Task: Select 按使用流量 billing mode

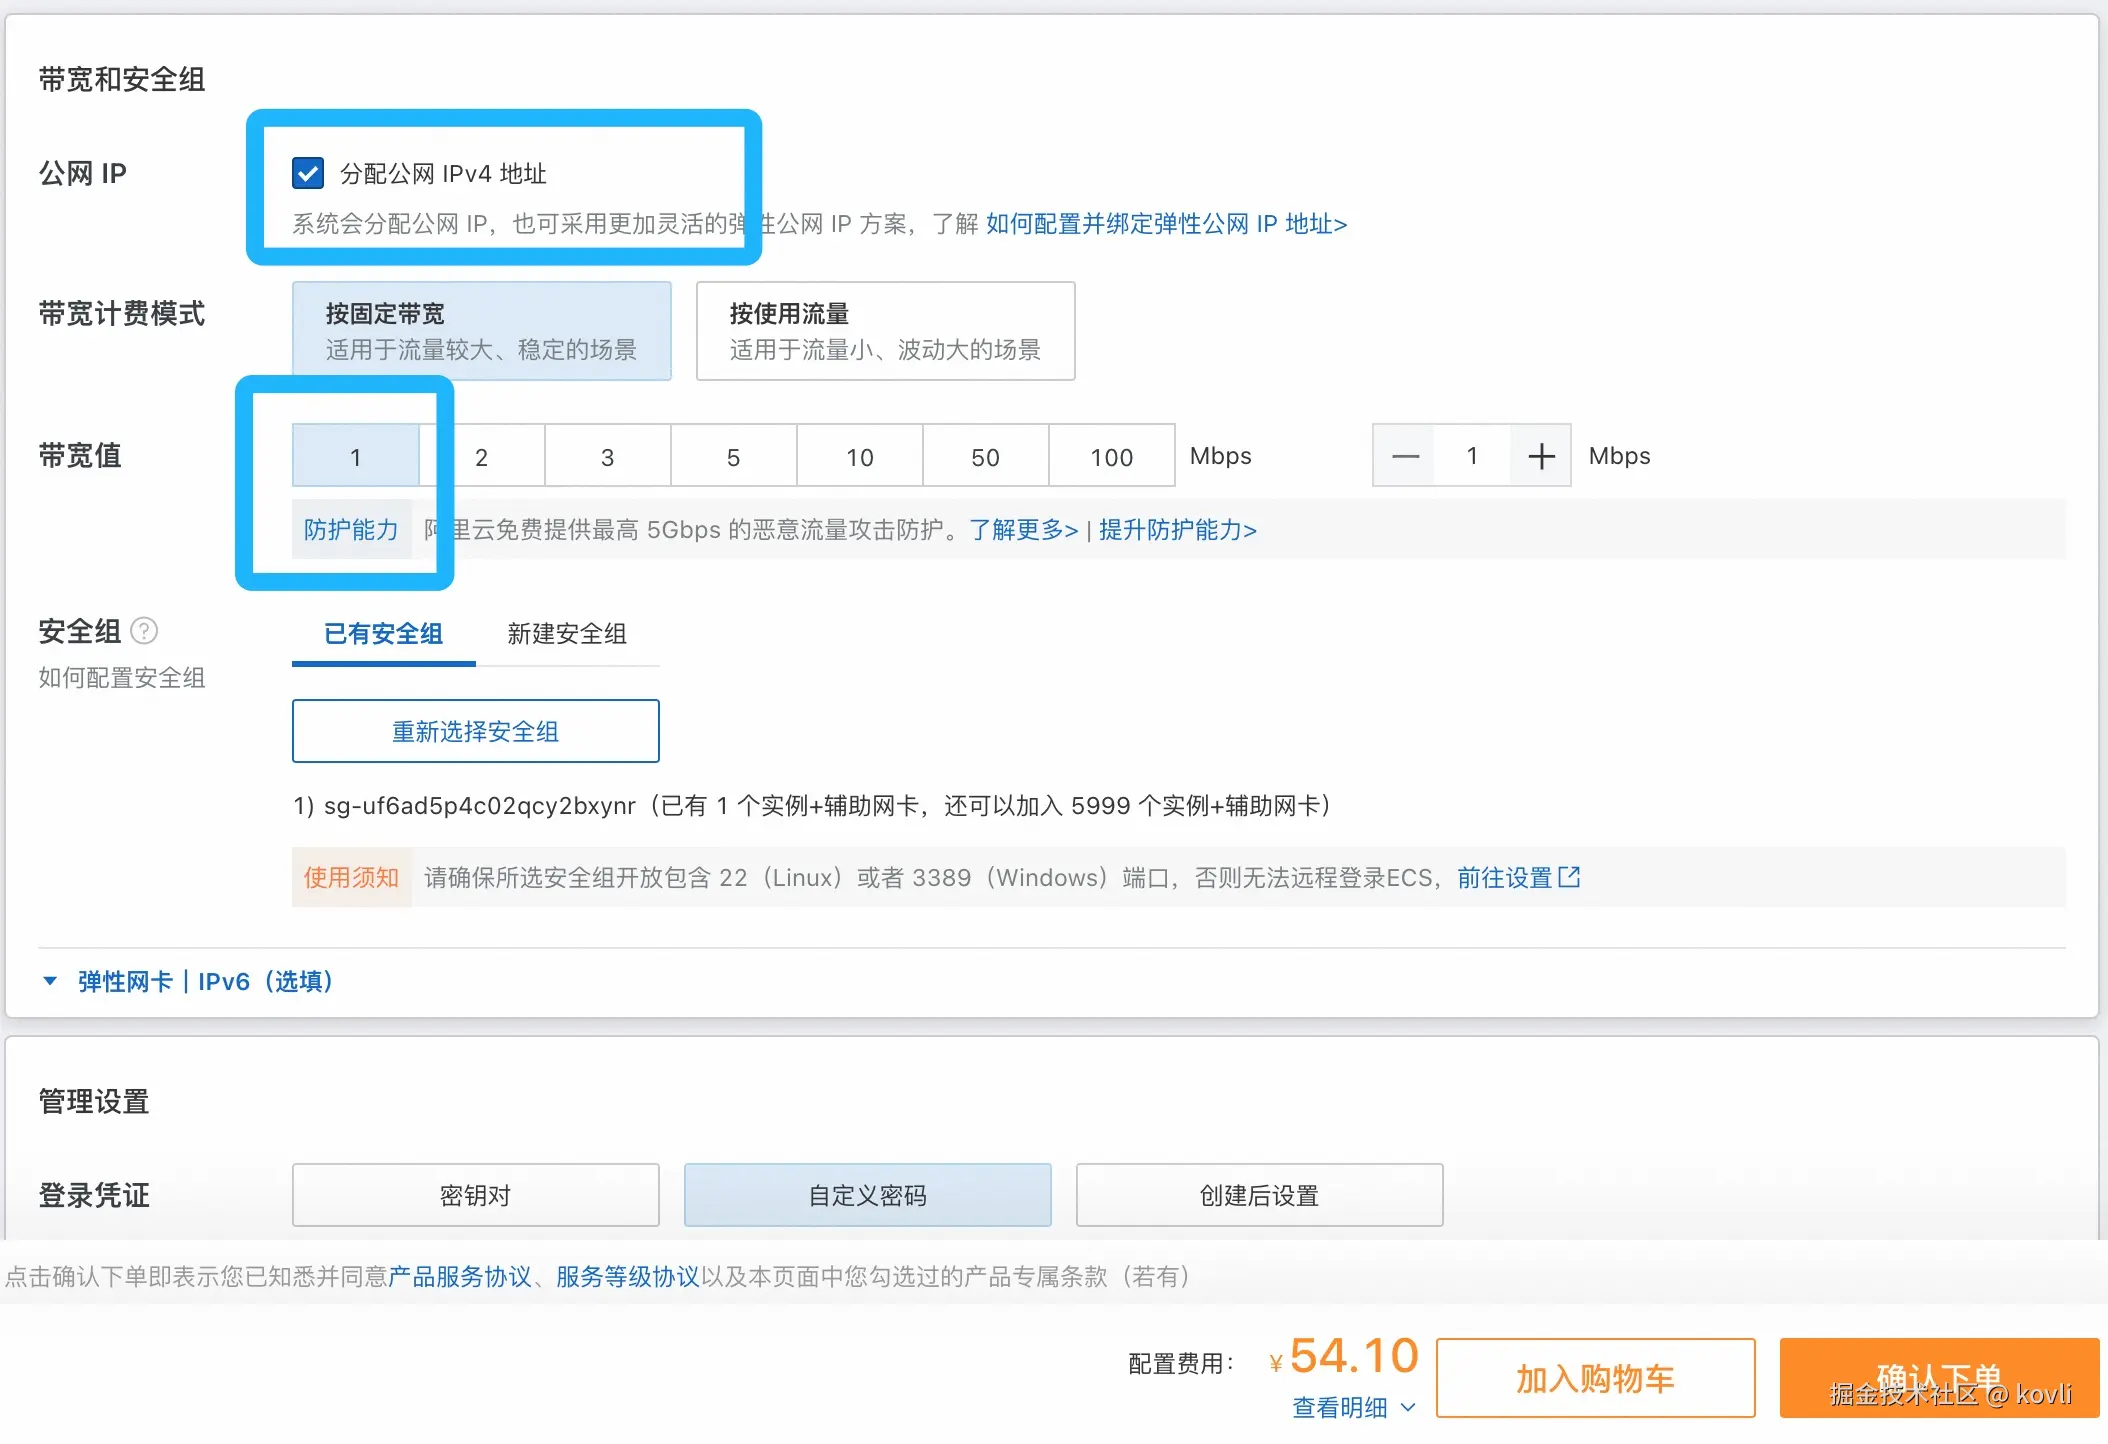Action: tap(885, 331)
